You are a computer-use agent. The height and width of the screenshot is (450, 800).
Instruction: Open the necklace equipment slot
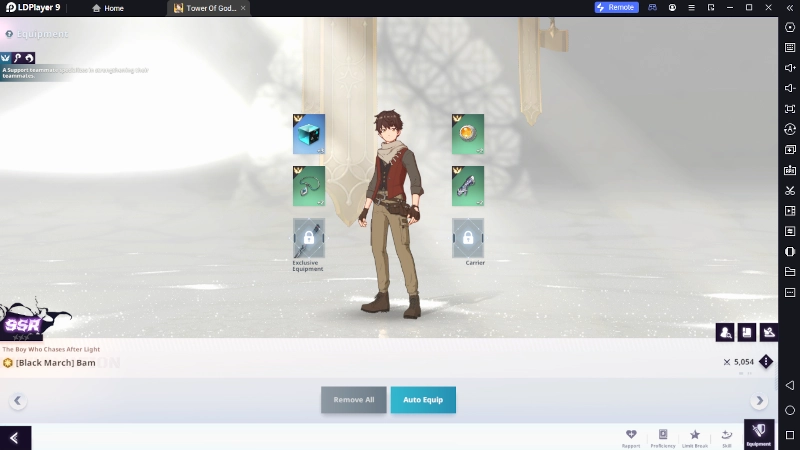point(309,186)
